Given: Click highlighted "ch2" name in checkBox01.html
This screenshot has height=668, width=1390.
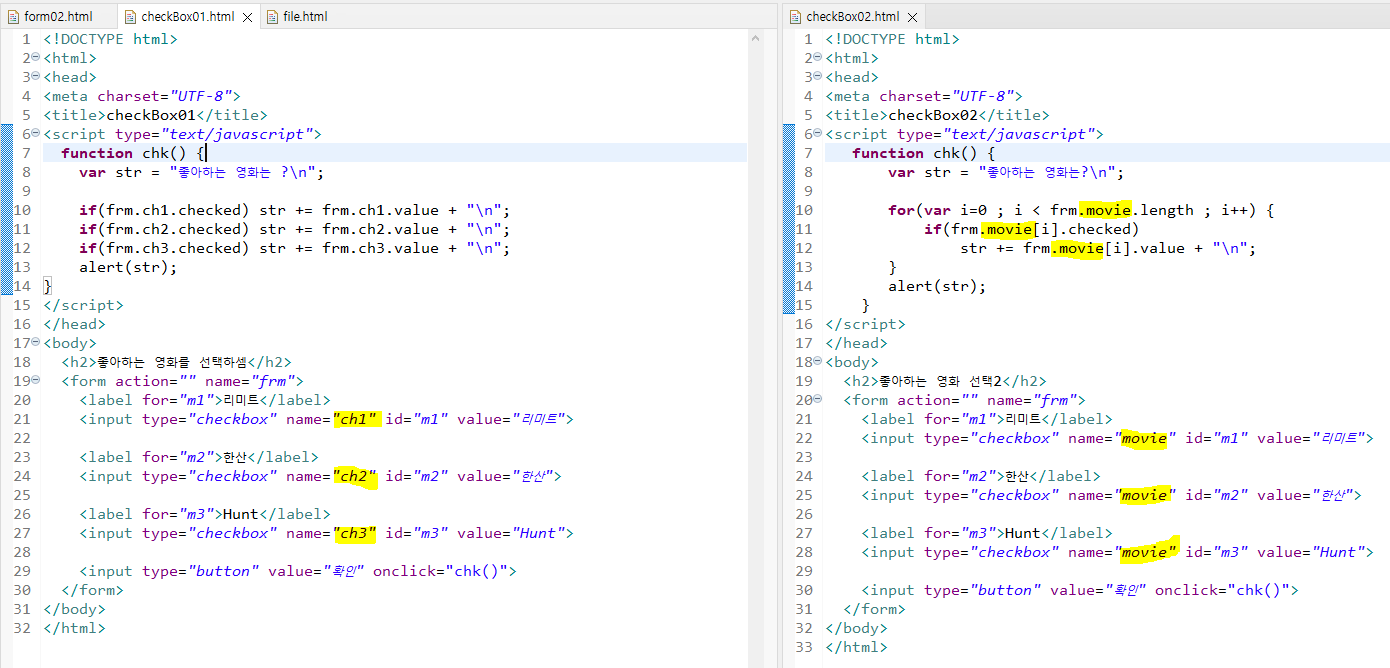Looking at the screenshot, I should pyautogui.click(x=354, y=476).
